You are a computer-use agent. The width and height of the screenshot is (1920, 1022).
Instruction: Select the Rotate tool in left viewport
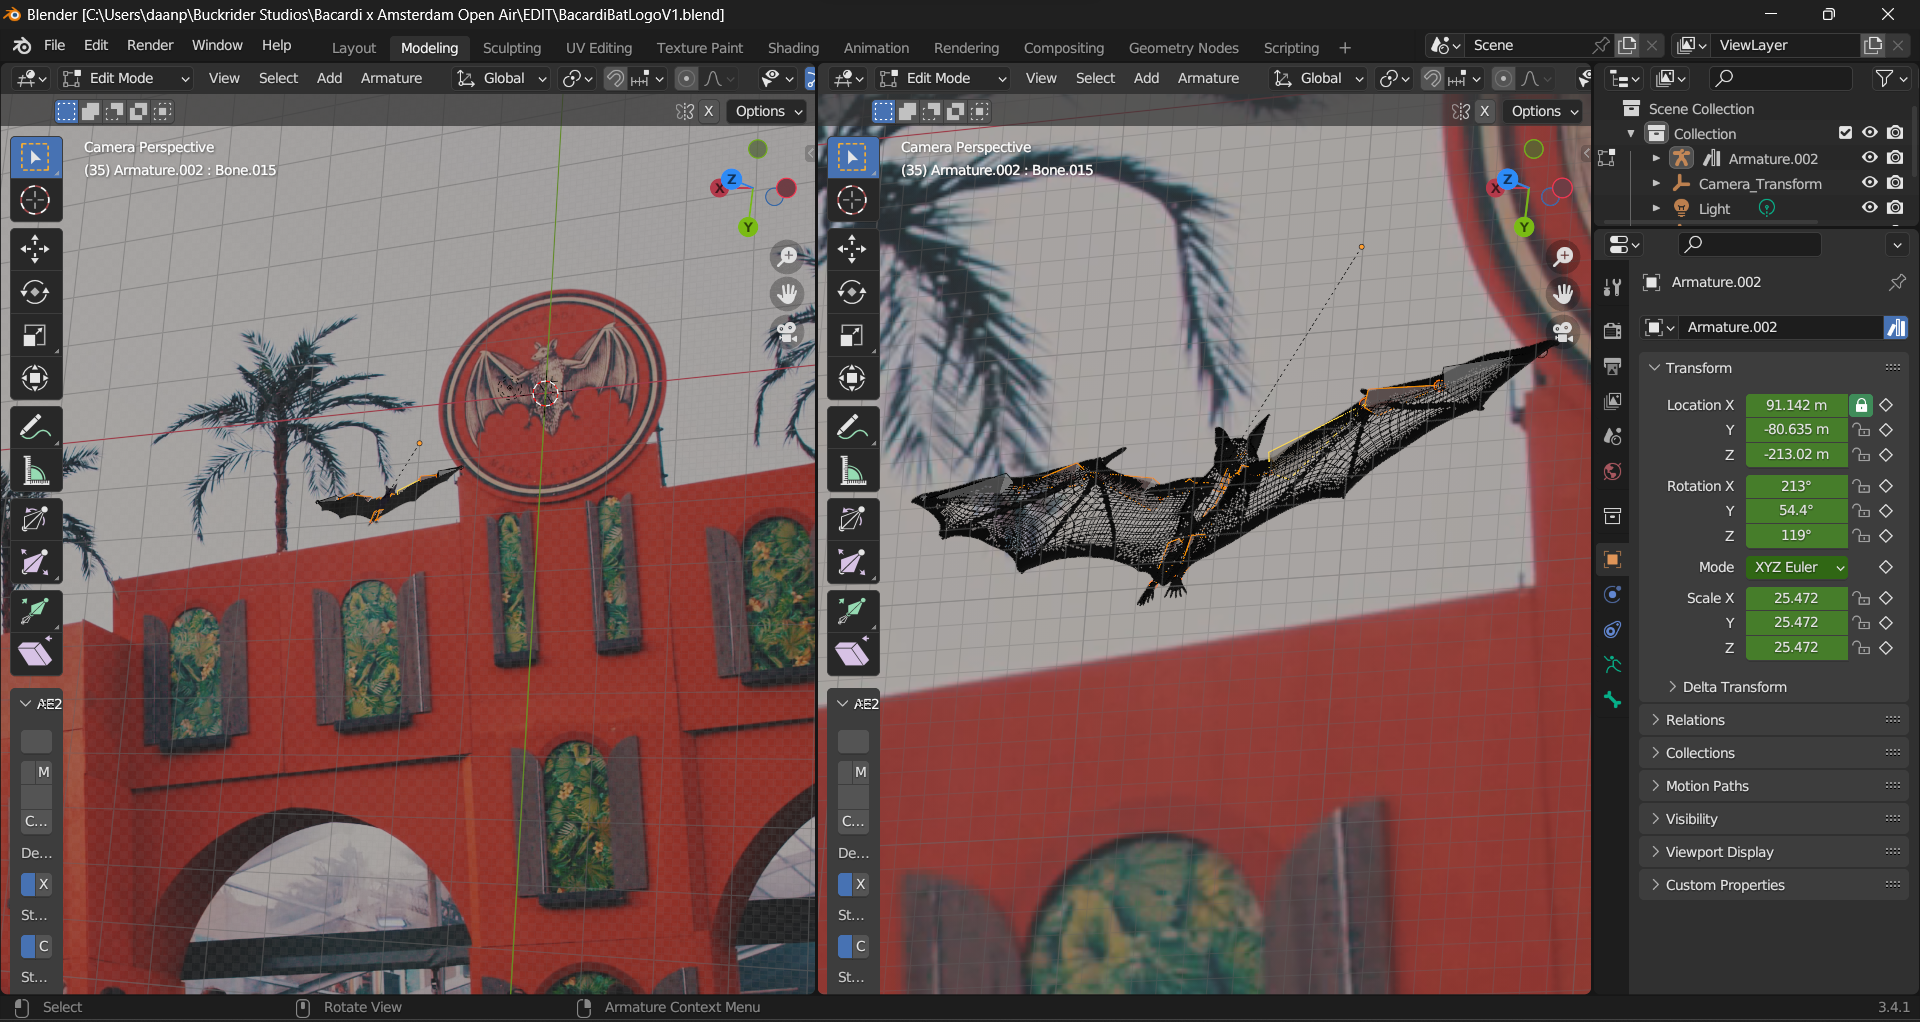tap(35, 292)
